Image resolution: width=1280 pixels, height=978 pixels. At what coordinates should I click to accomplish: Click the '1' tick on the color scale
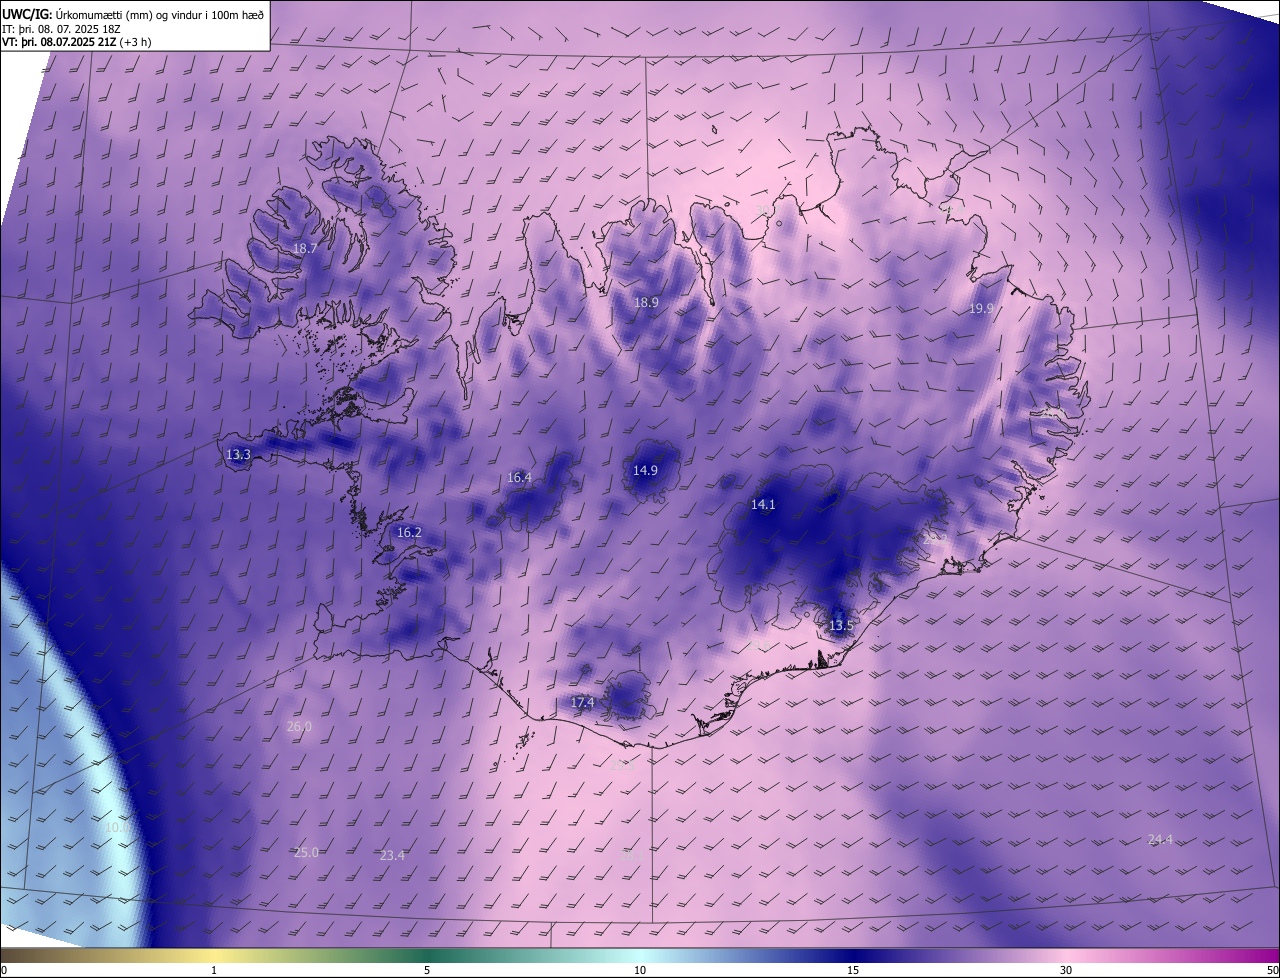click(x=214, y=970)
